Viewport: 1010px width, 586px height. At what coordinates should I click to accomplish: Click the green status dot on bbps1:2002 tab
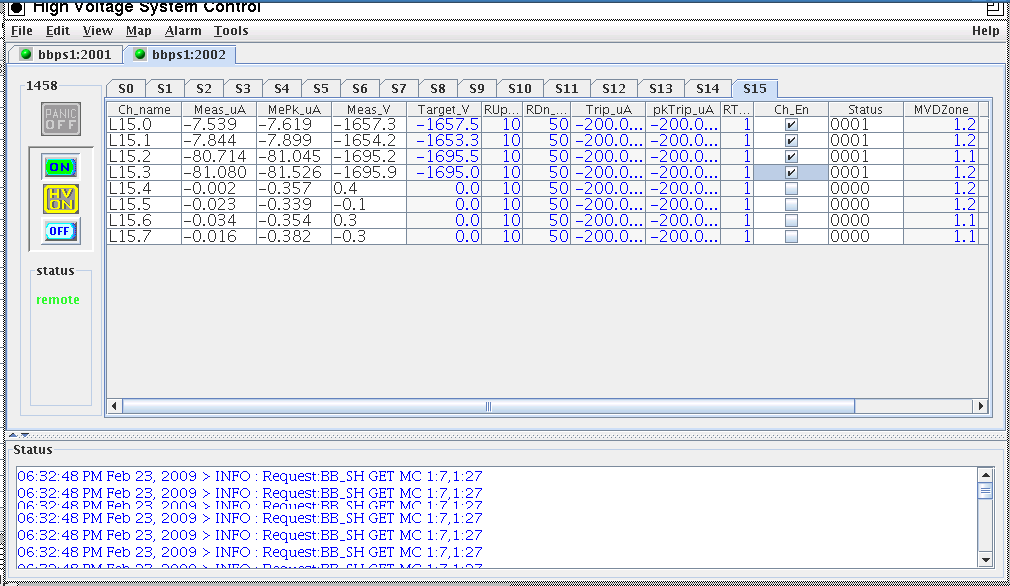point(140,54)
